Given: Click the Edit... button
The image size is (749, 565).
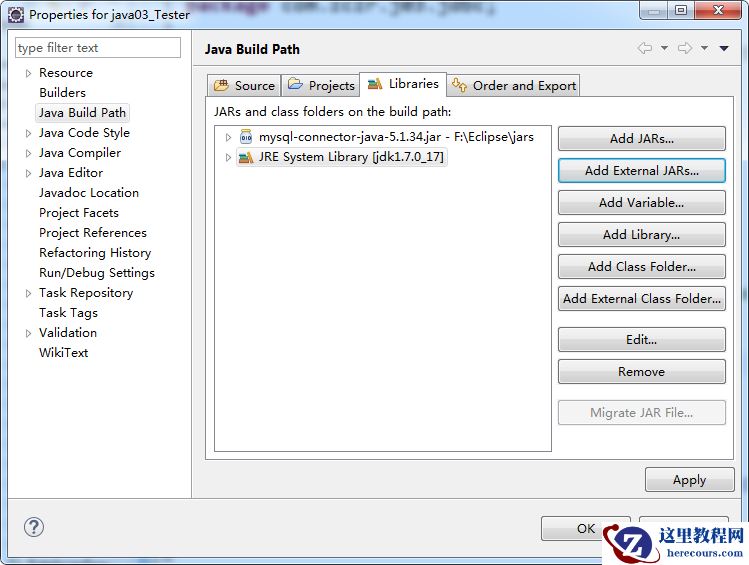Looking at the screenshot, I should tap(642, 340).
